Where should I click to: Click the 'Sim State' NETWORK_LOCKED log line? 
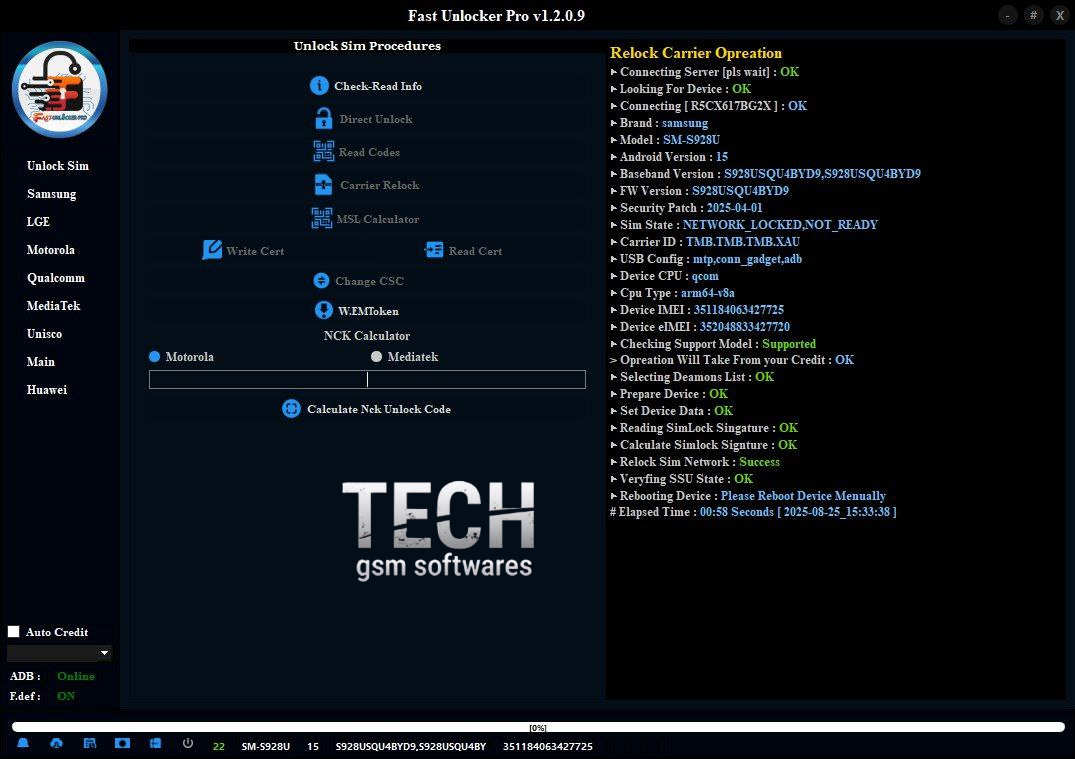[744, 225]
